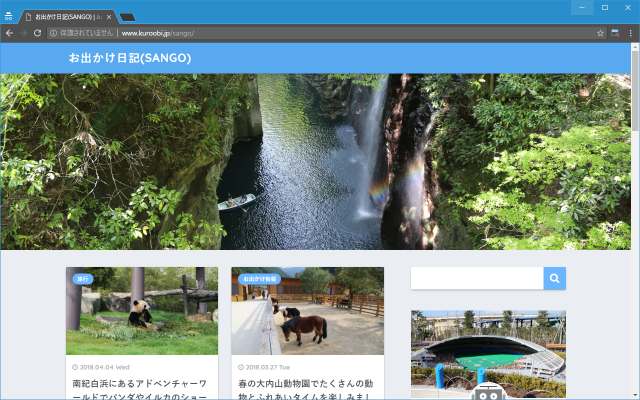Image resolution: width=640 pixels, height=400 pixels.
Task: Minimize the browser window
Action: pos(582,7)
